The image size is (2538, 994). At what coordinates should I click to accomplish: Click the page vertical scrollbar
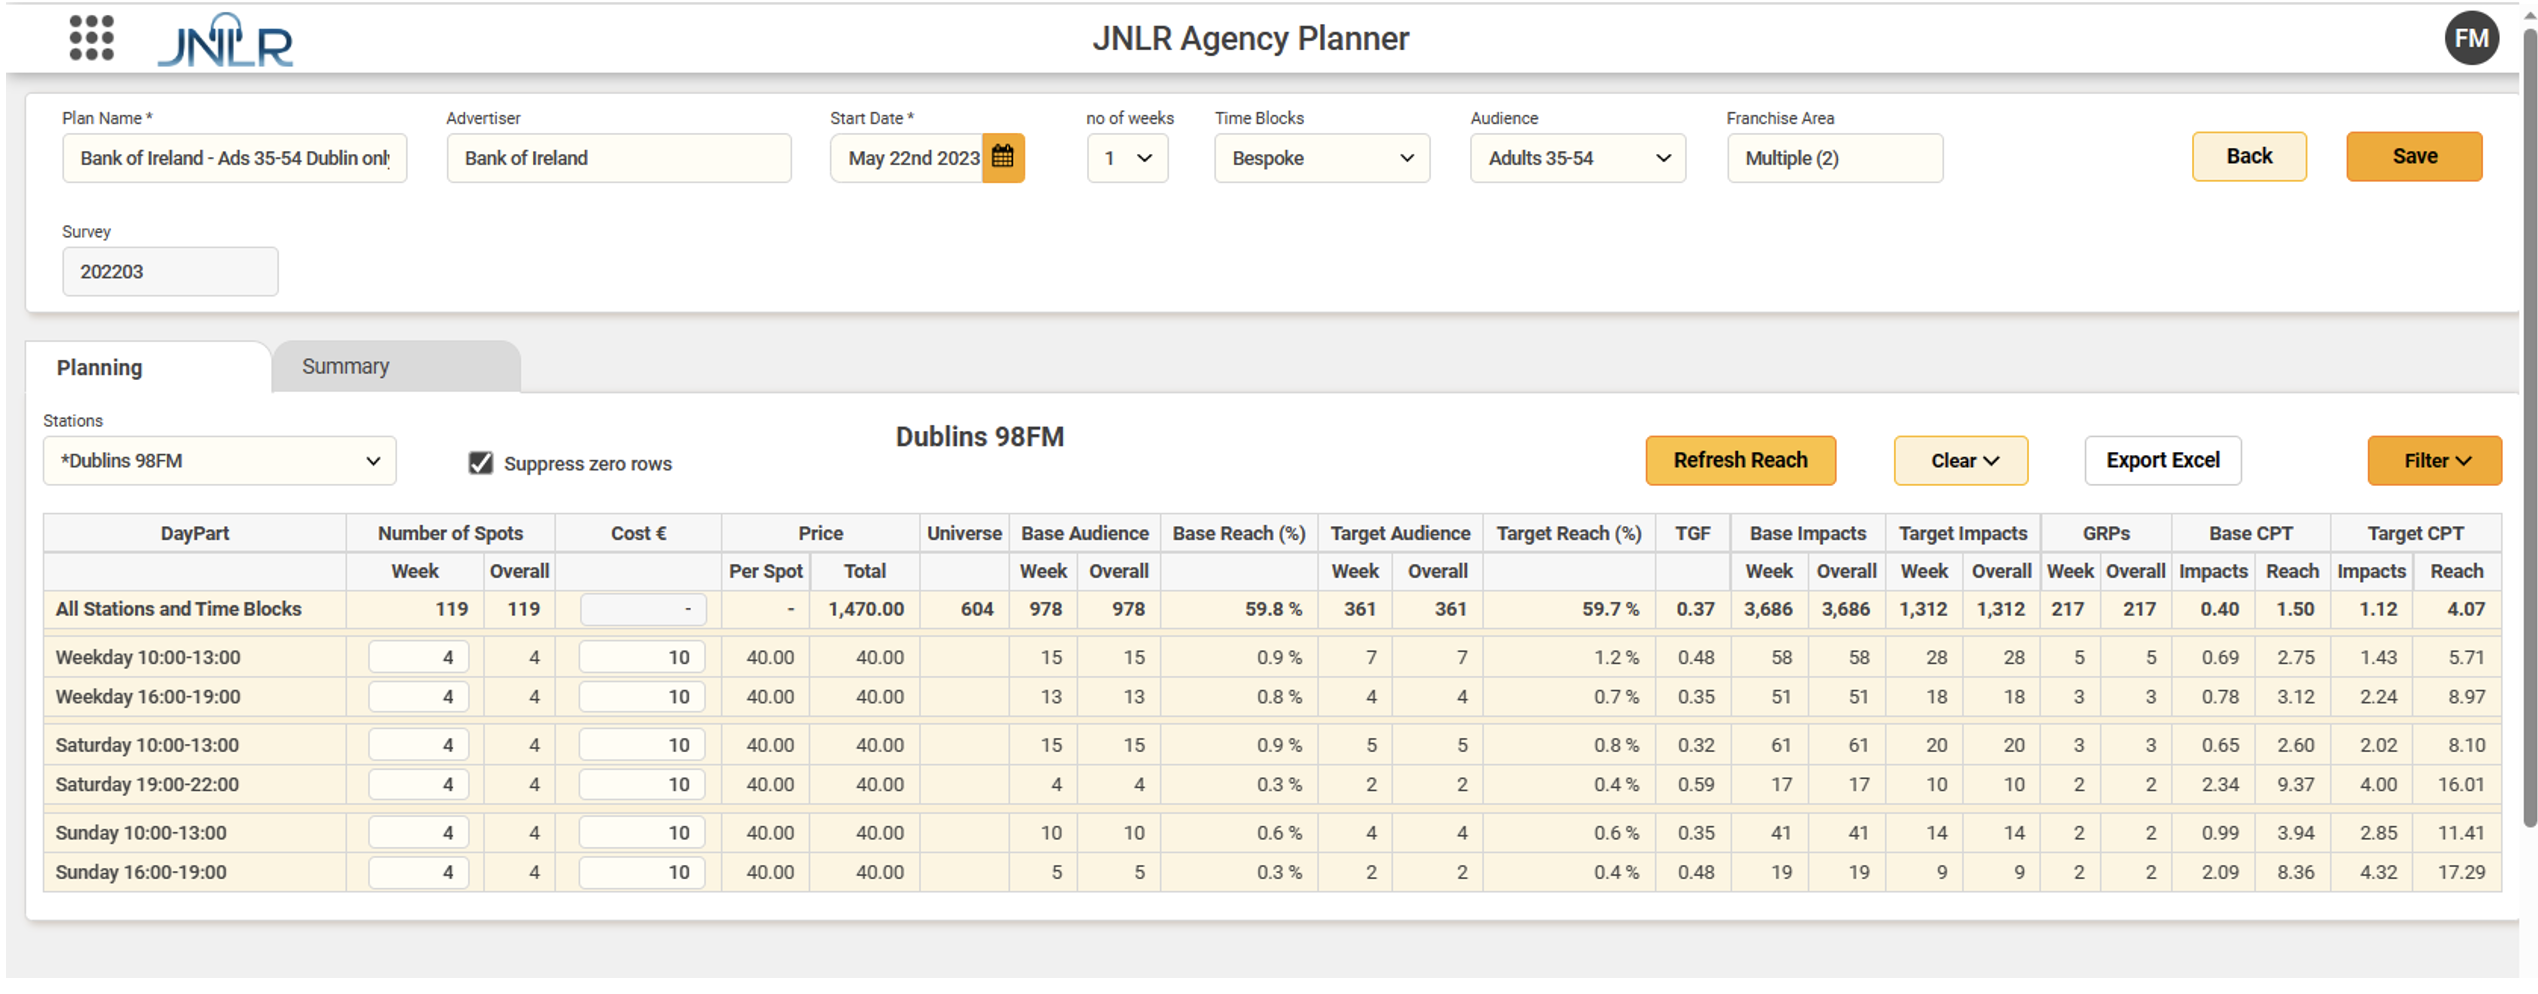2530,430
